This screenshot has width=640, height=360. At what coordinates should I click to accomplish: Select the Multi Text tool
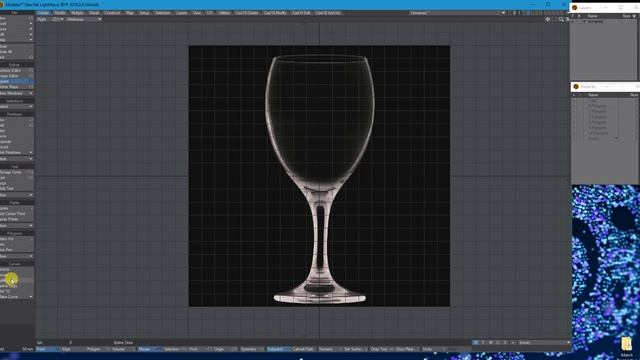click(16, 189)
